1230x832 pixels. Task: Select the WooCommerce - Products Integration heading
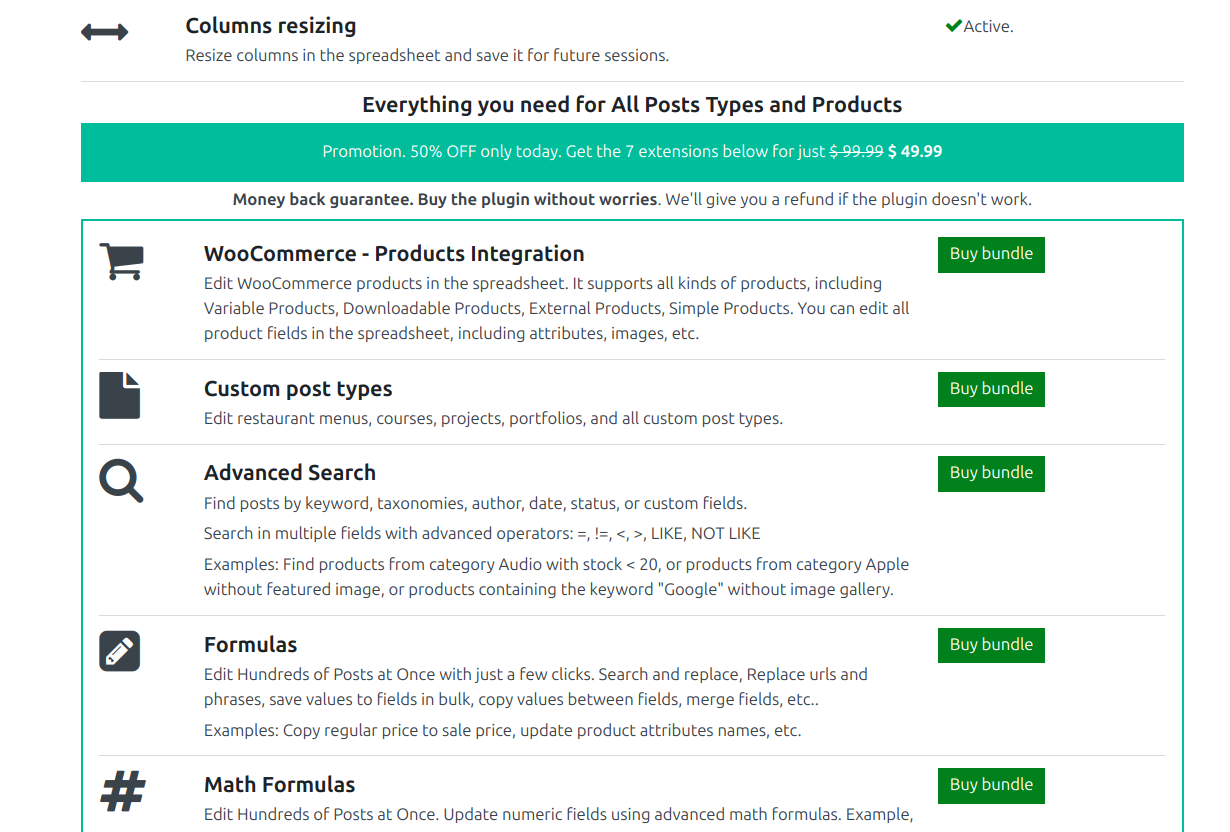coord(394,254)
